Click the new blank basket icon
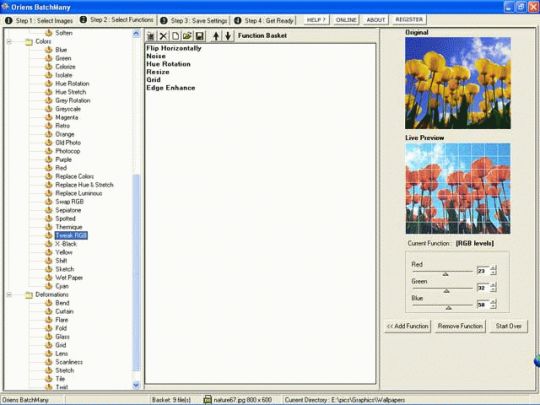Image resolution: width=540 pixels, height=405 pixels. (x=175, y=36)
